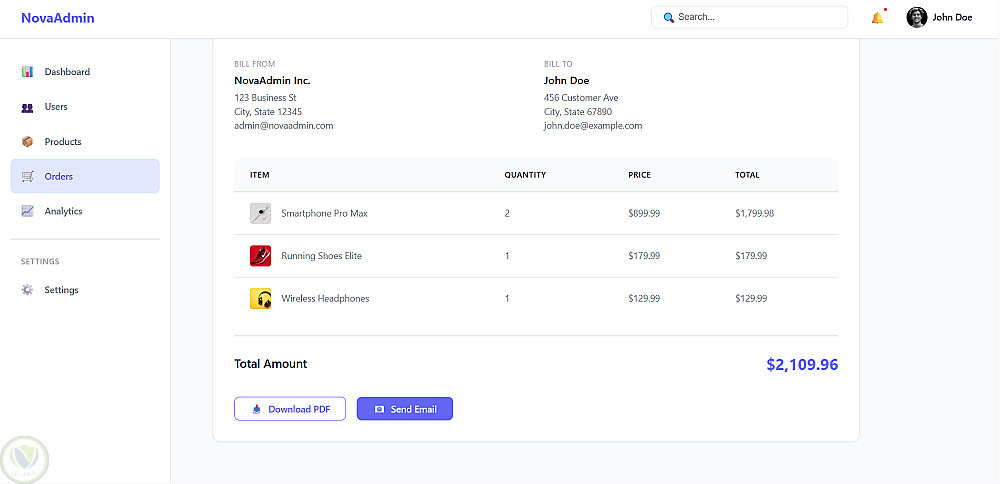The width and height of the screenshot is (1000, 484).
Task: Click the Settings gear icon
Action: pos(27,290)
